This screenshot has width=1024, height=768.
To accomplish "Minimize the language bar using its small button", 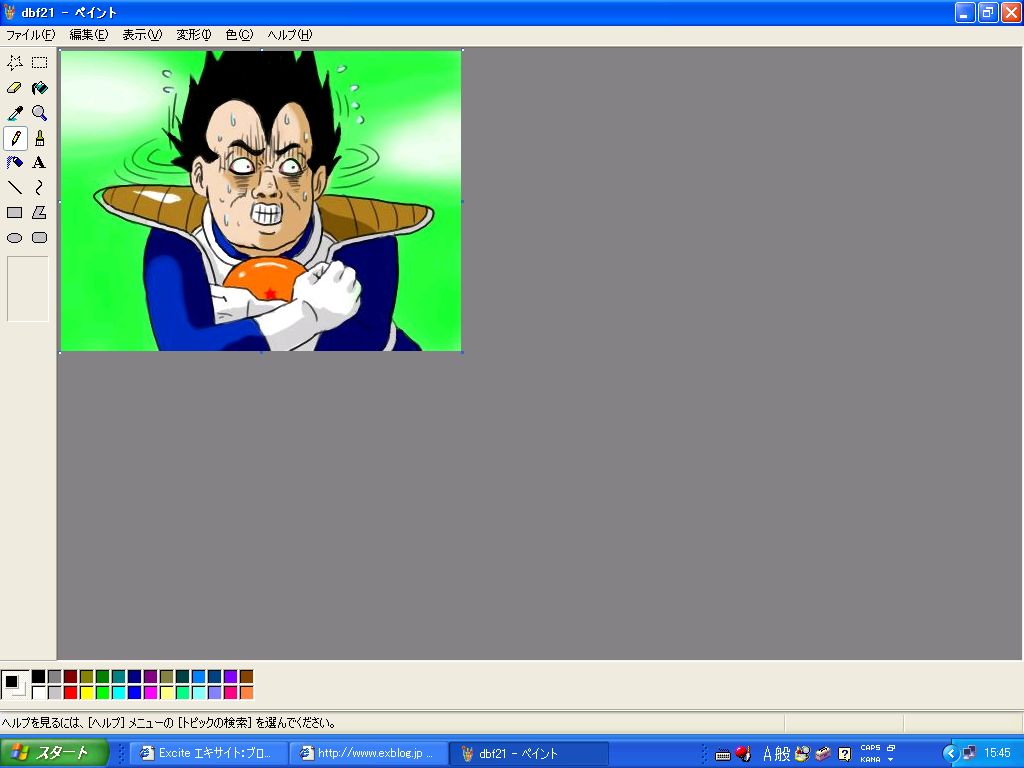I will pos(891,748).
